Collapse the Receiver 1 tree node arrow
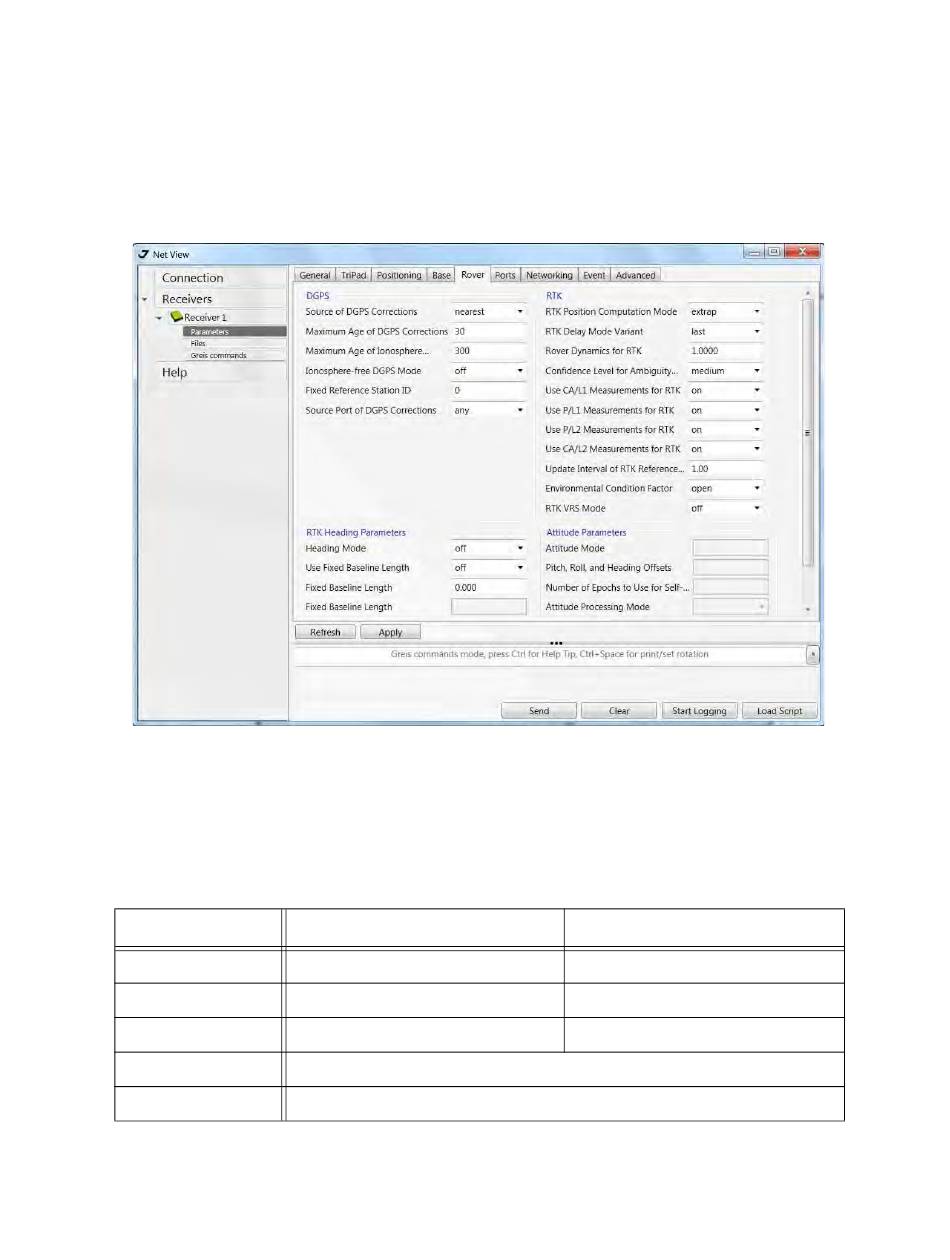950x1260 pixels. coord(159,318)
